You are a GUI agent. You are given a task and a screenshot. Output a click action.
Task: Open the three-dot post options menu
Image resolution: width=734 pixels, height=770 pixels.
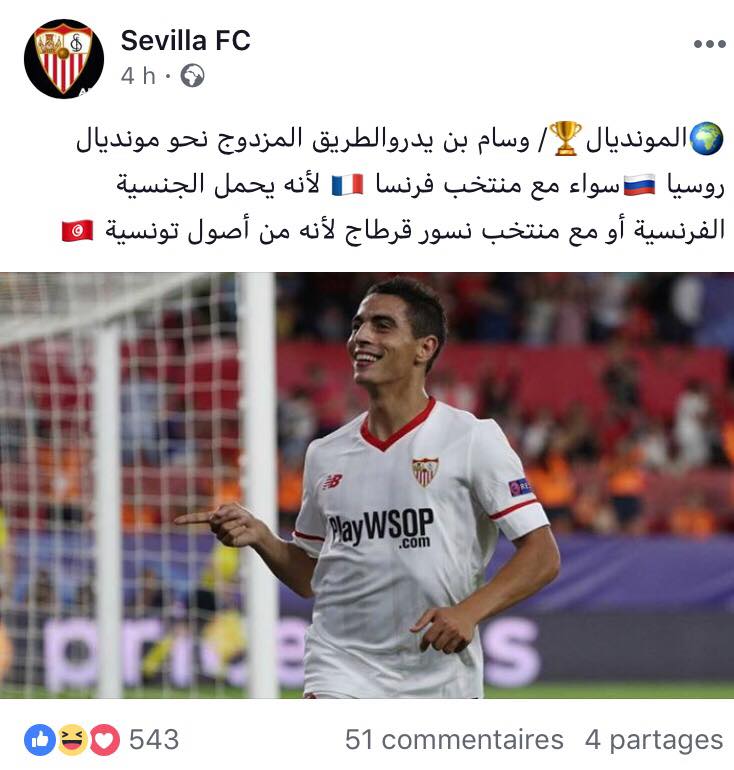coord(709,44)
